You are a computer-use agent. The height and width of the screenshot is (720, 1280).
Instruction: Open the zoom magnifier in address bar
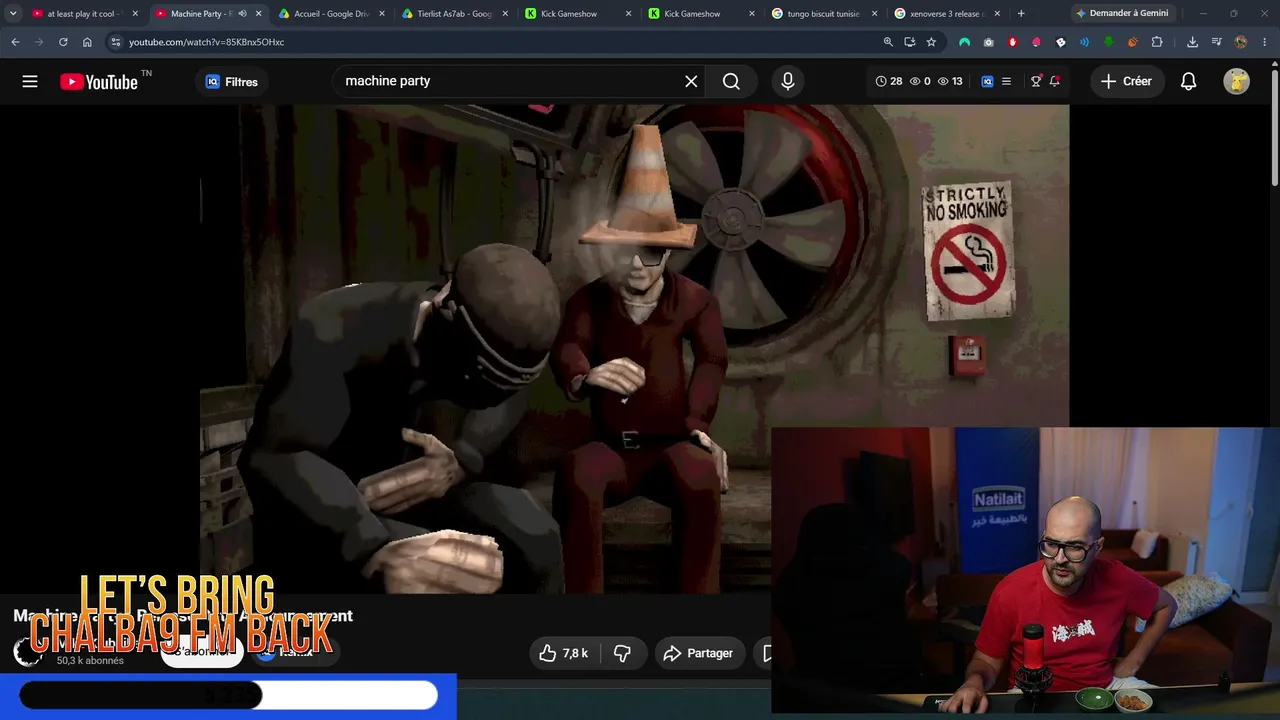[888, 42]
